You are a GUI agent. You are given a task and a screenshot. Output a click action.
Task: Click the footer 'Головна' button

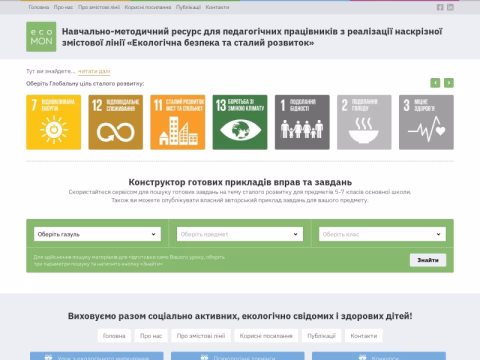(114, 336)
